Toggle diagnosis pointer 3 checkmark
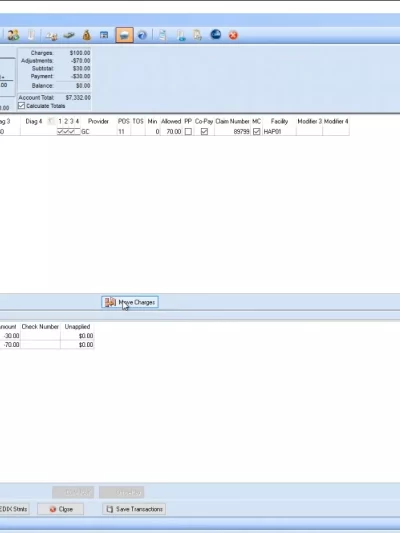 72,132
